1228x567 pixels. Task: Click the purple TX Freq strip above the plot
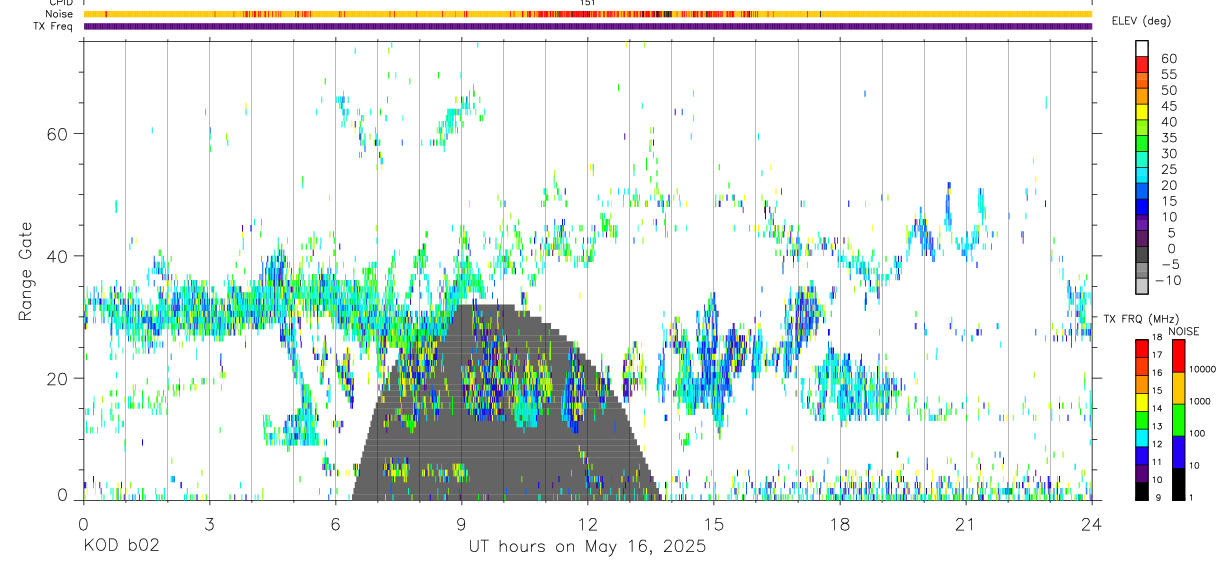click(587, 26)
